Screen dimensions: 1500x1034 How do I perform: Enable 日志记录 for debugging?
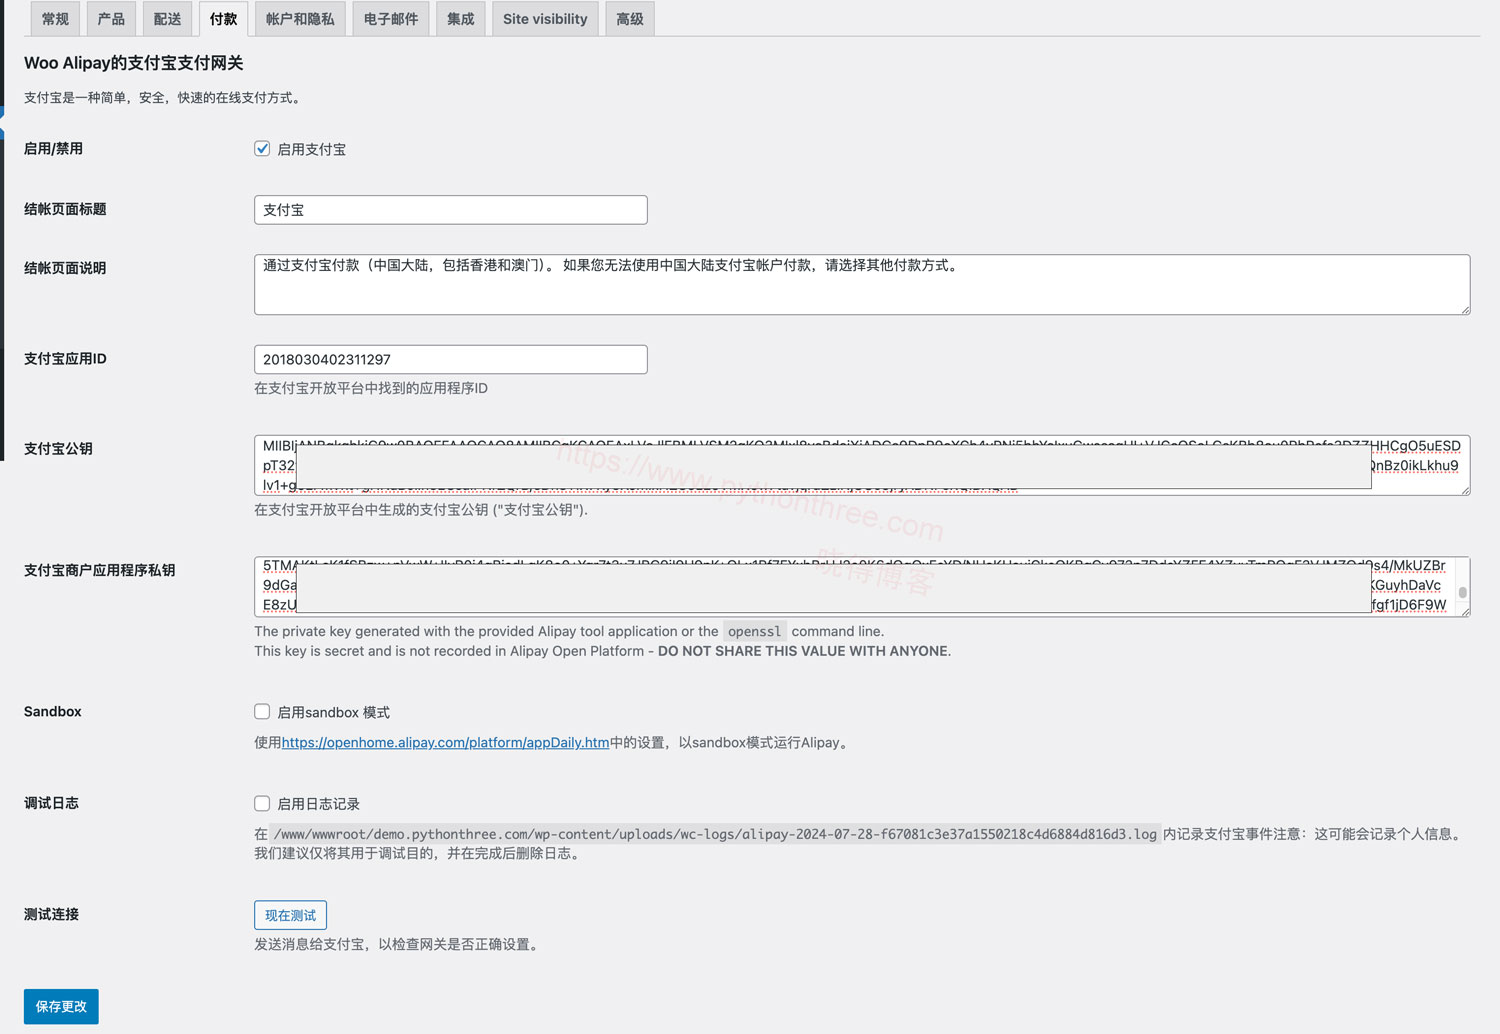261,802
